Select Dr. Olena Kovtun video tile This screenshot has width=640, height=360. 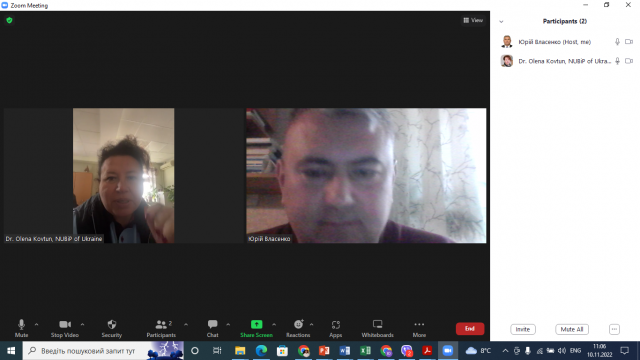(124, 176)
